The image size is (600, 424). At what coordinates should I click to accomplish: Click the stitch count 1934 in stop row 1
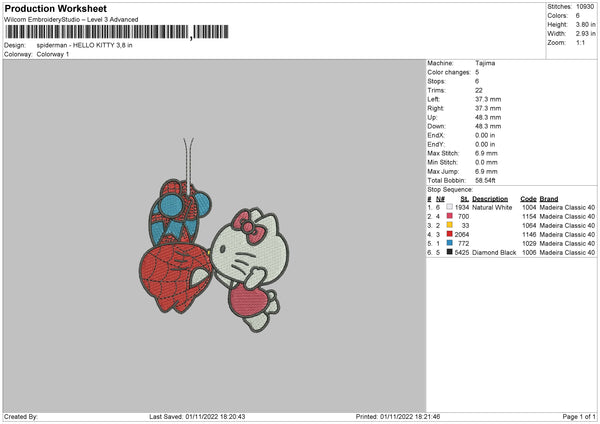pyautogui.click(x=462, y=207)
